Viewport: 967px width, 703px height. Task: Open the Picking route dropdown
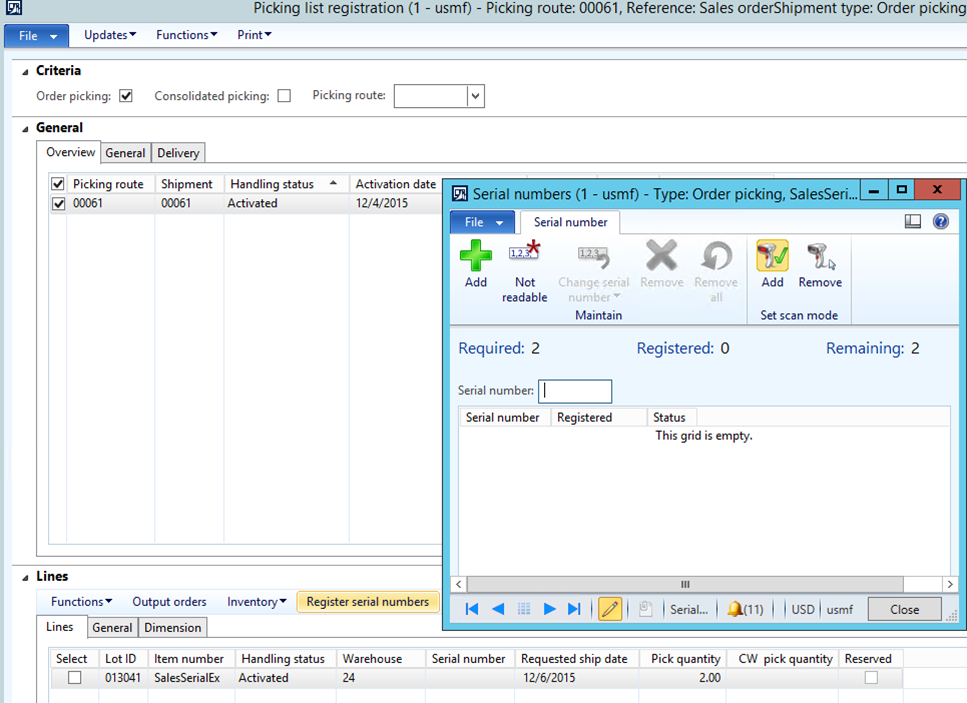pos(476,96)
